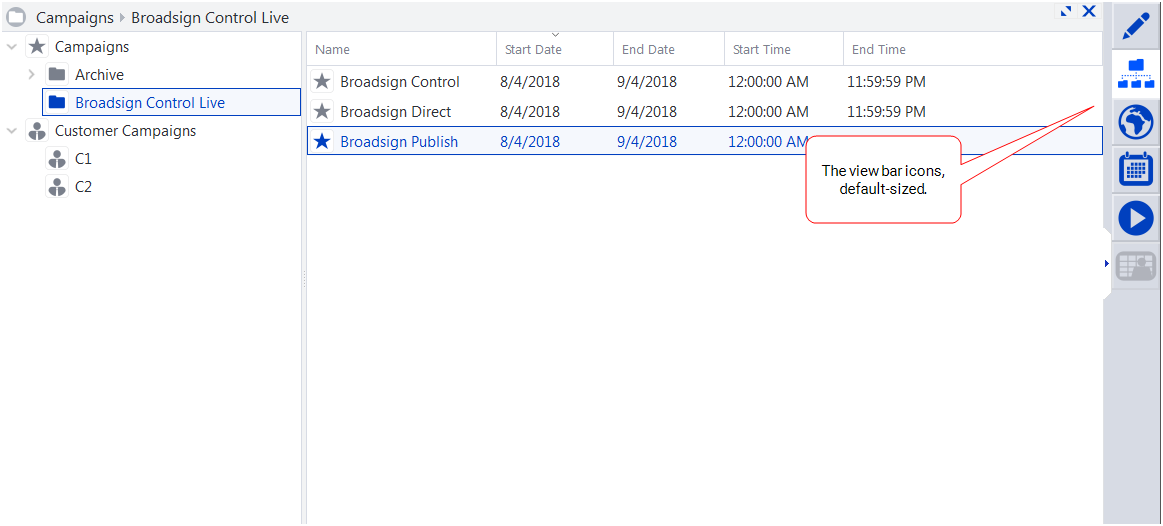
Task: Click Broadsign Publish start date 8/4/2018
Action: 530,141
